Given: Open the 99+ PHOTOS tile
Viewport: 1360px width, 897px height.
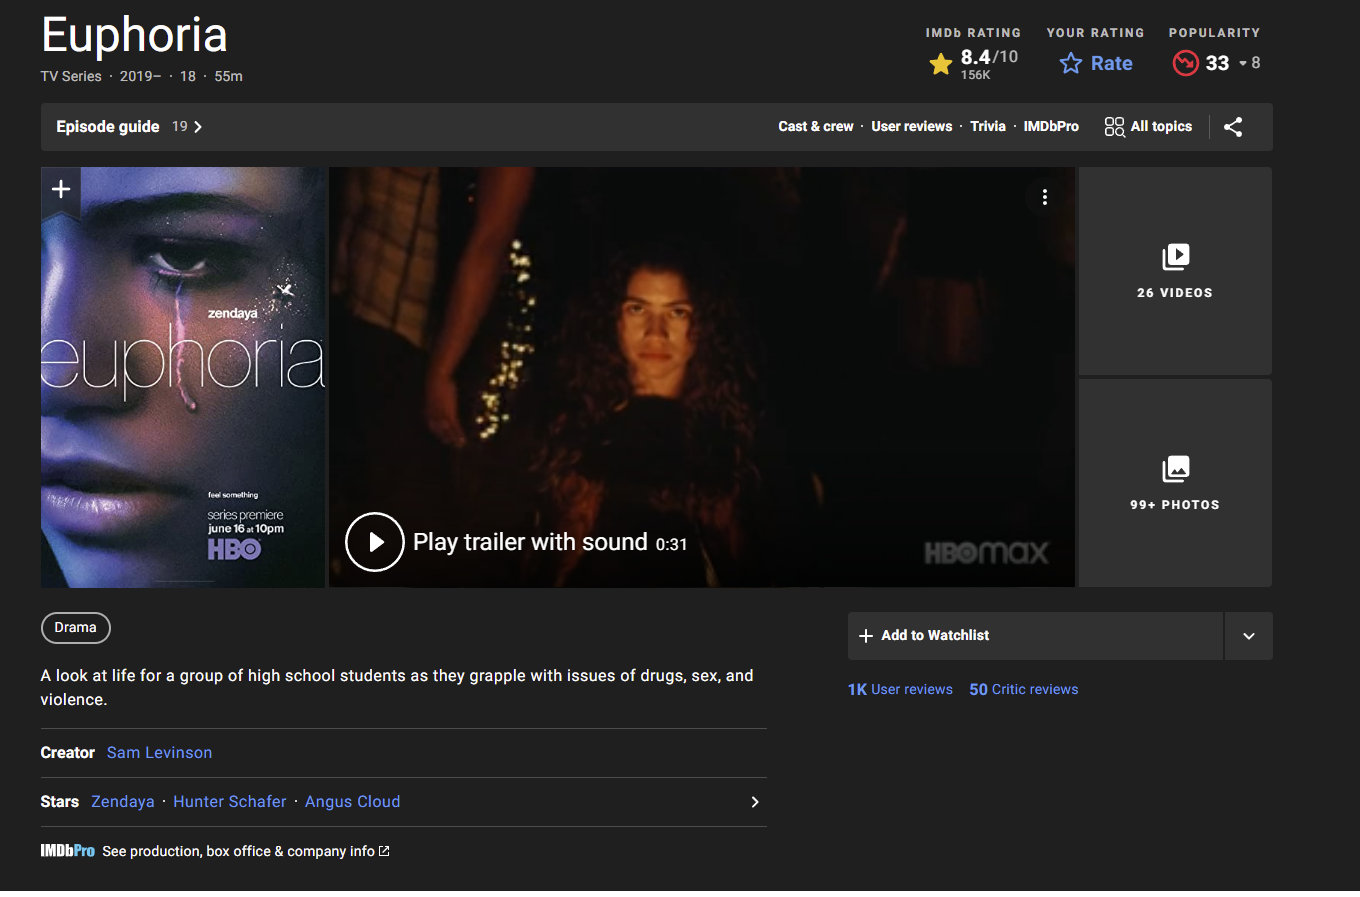Looking at the screenshot, I should point(1176,483).
